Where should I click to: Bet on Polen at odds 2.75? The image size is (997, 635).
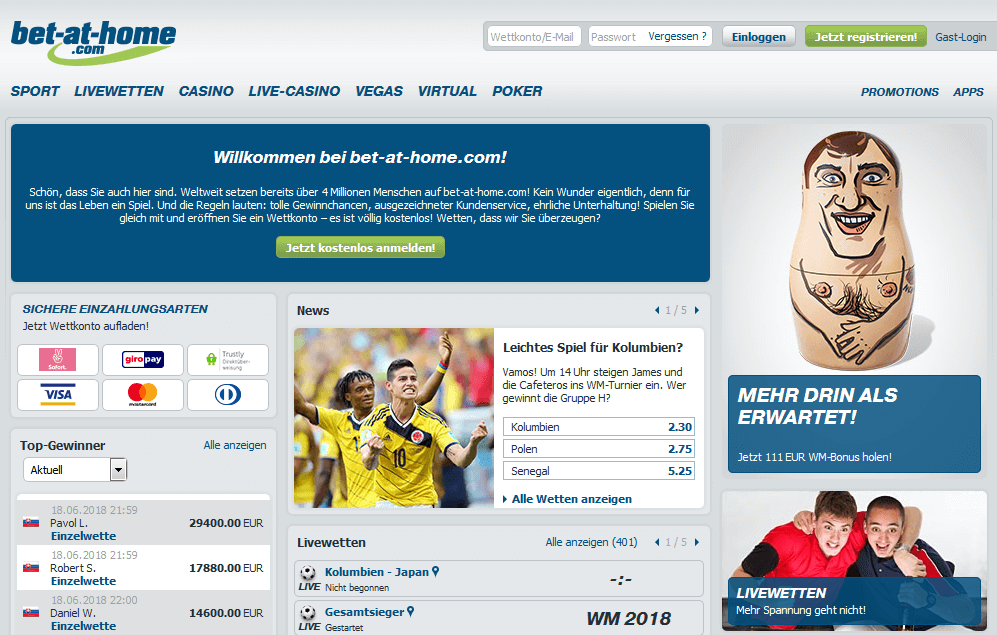pyautogui.click(x=599, y=449)
